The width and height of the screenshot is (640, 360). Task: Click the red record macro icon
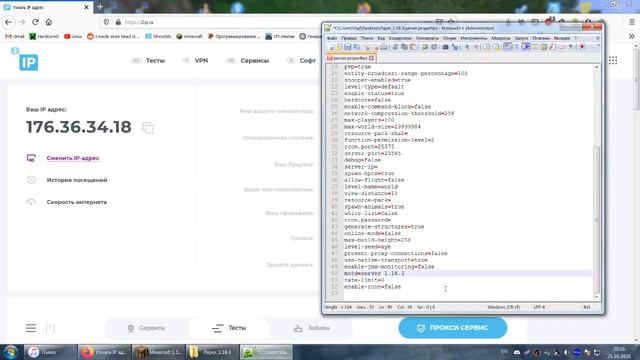(582, 47)
